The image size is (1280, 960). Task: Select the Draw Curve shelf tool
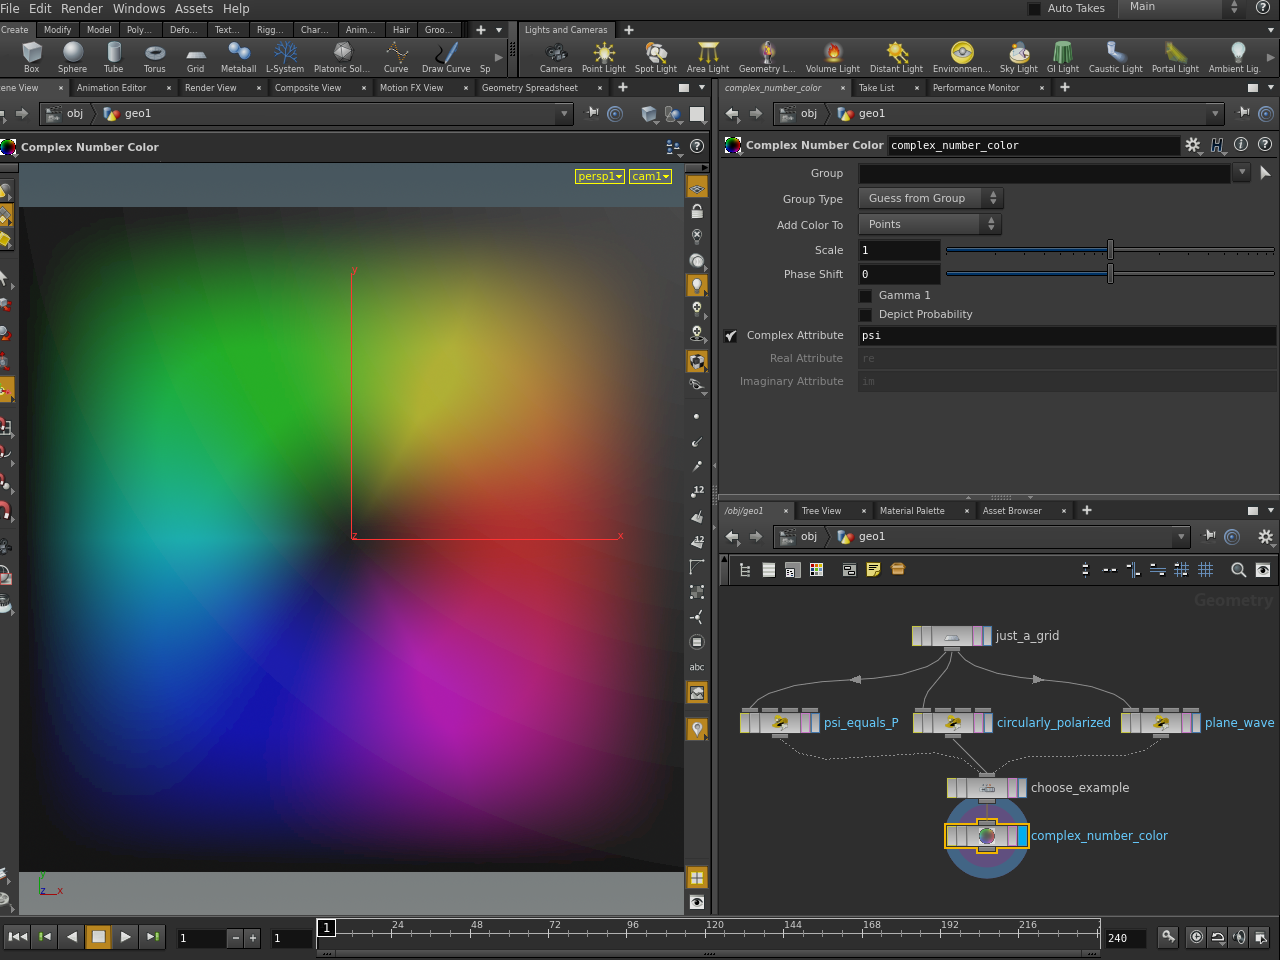(x=446, y=57)
